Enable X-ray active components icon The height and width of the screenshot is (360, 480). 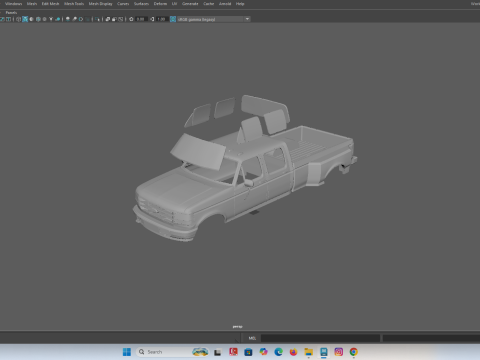[x=114, y=19]
